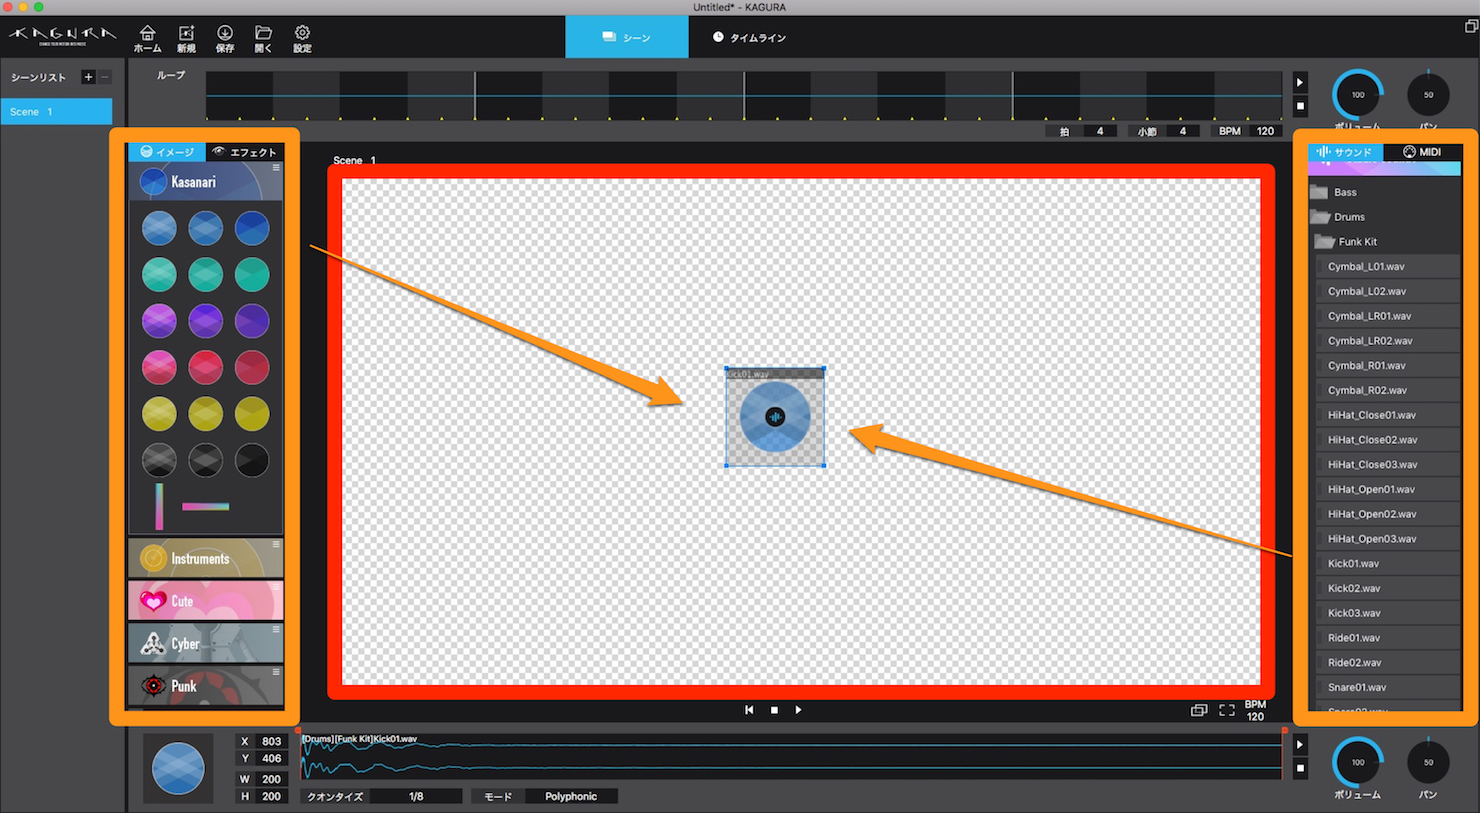This screenshot has width=1480, height=813.
Task: Add a scene with plus button
Action: pyautogui.click(x=88, y=77)
